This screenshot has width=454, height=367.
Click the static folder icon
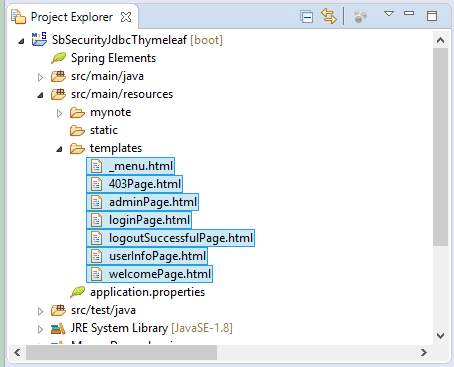[x=77, y=131]
